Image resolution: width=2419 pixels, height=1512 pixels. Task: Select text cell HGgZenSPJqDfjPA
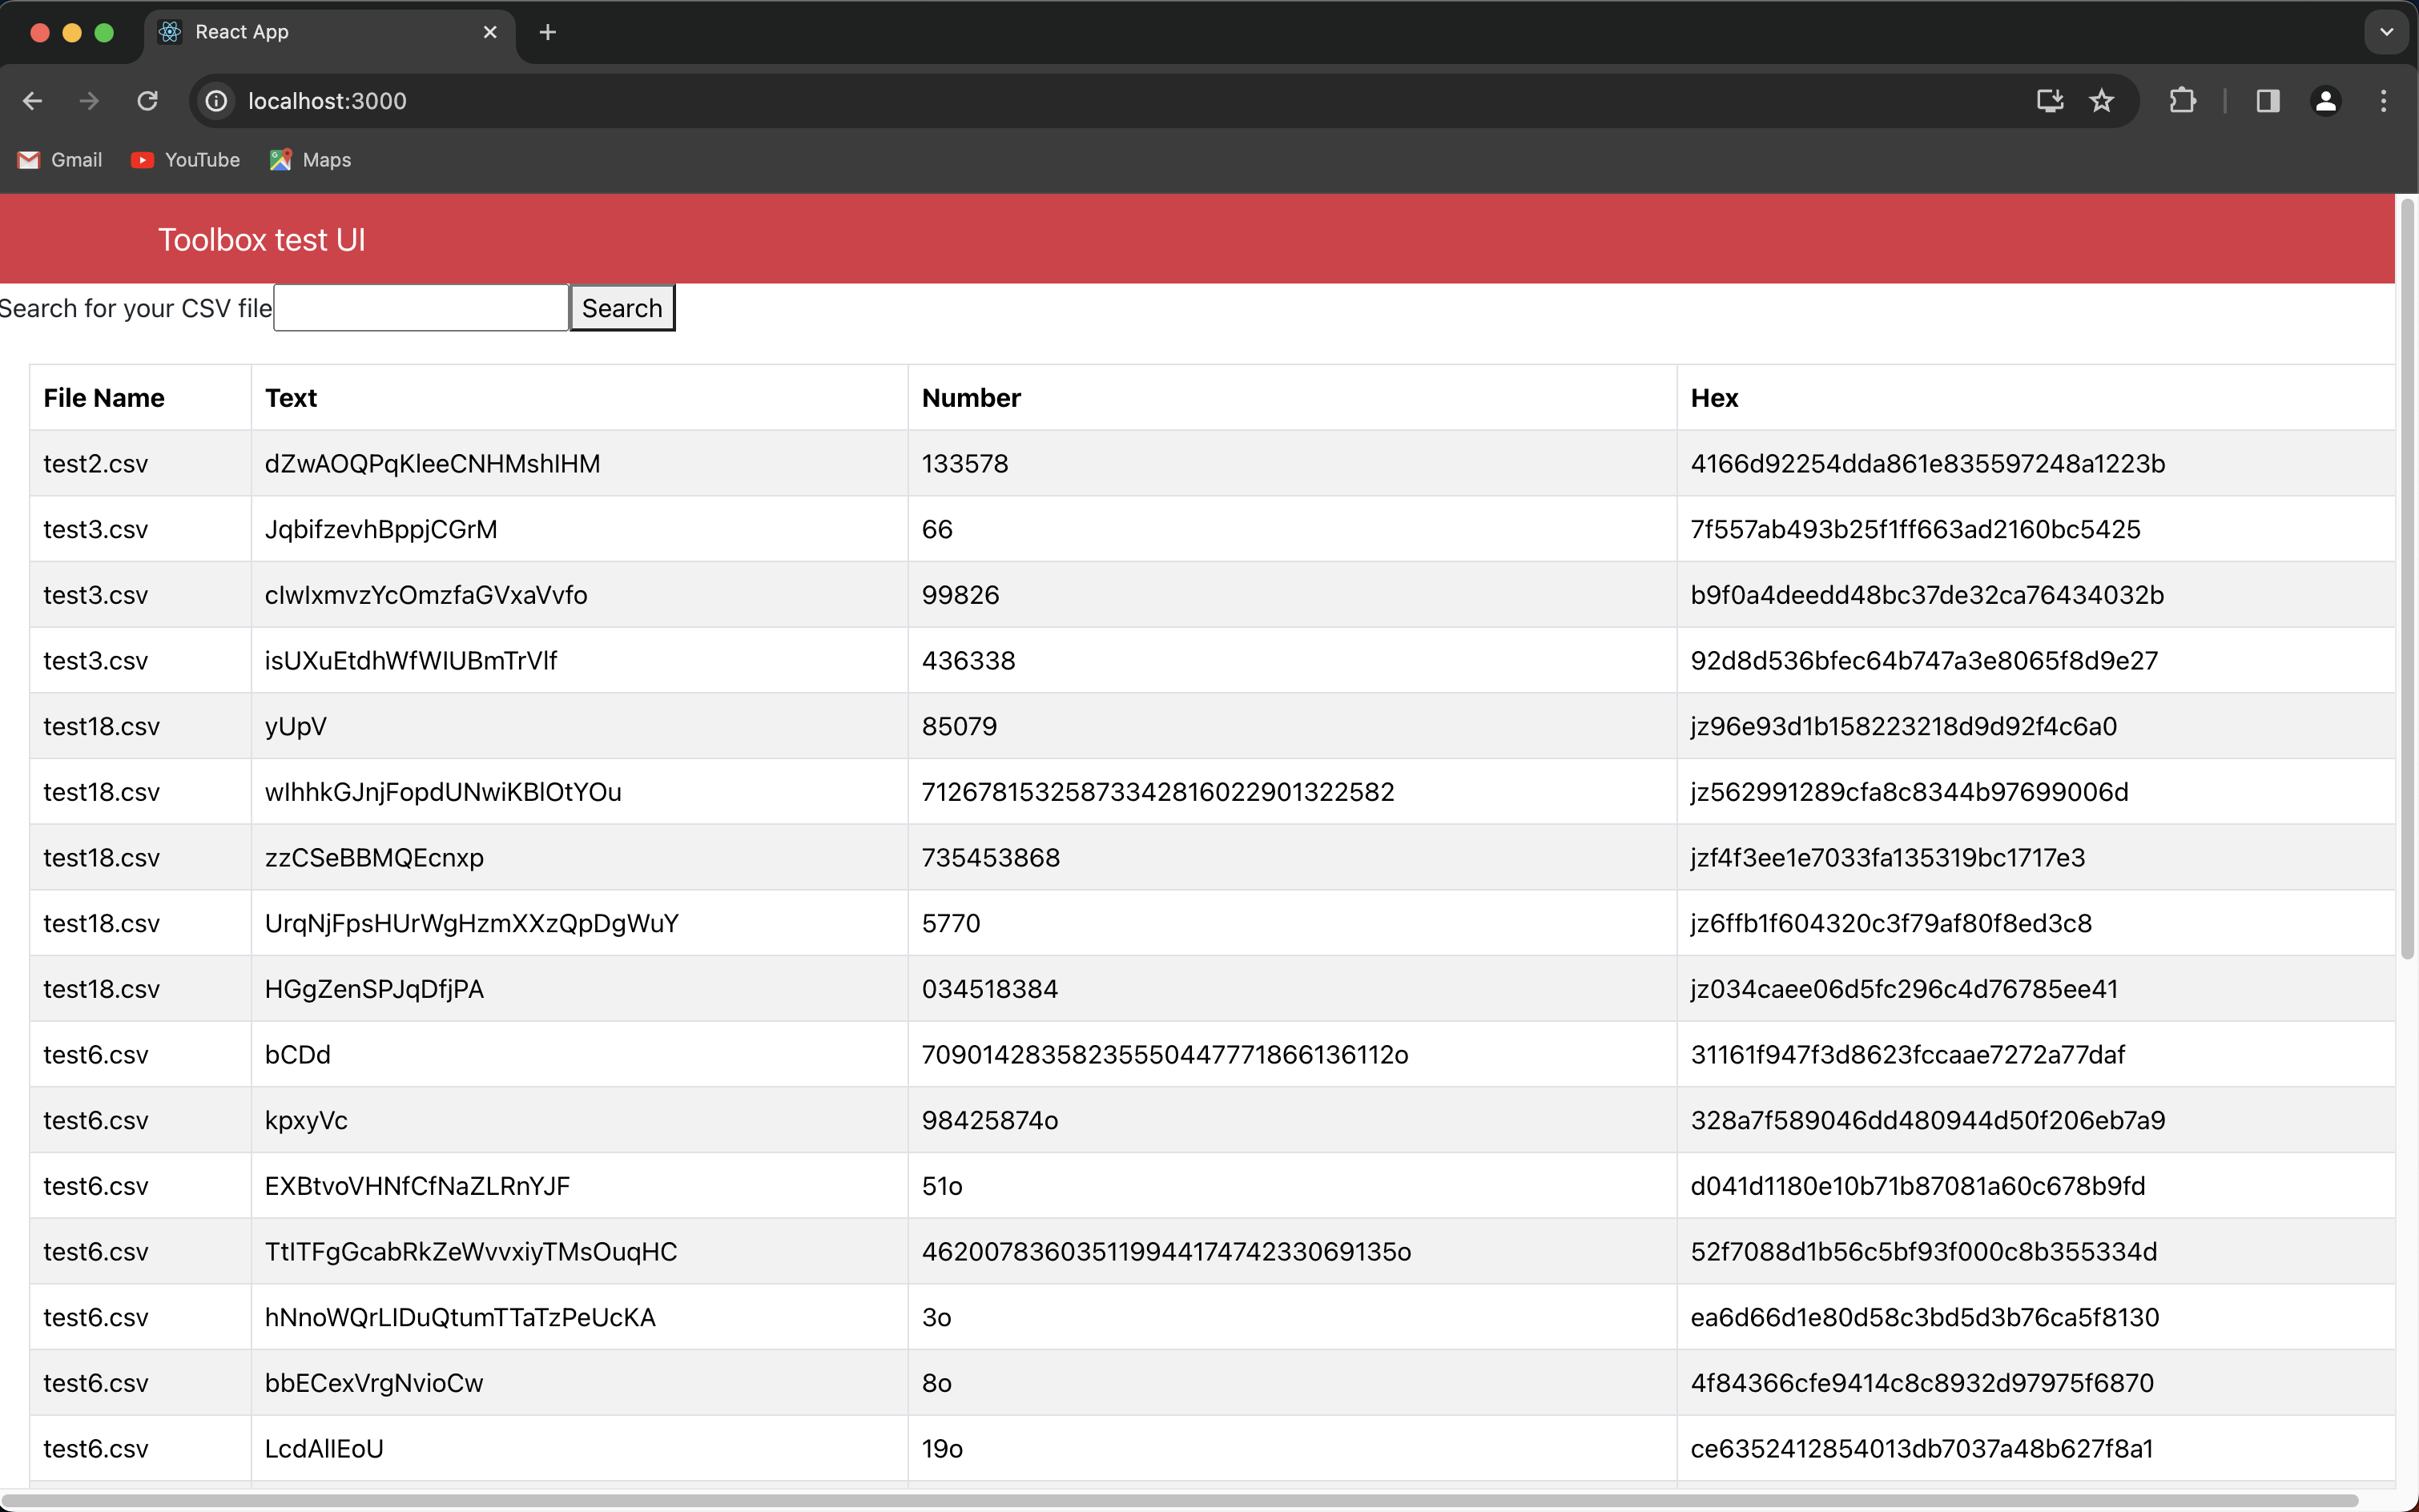[x=579, y=989]
